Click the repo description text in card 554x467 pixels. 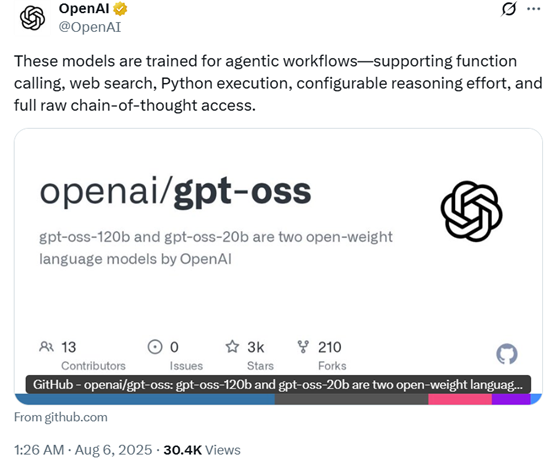click(x=216, y=248)
